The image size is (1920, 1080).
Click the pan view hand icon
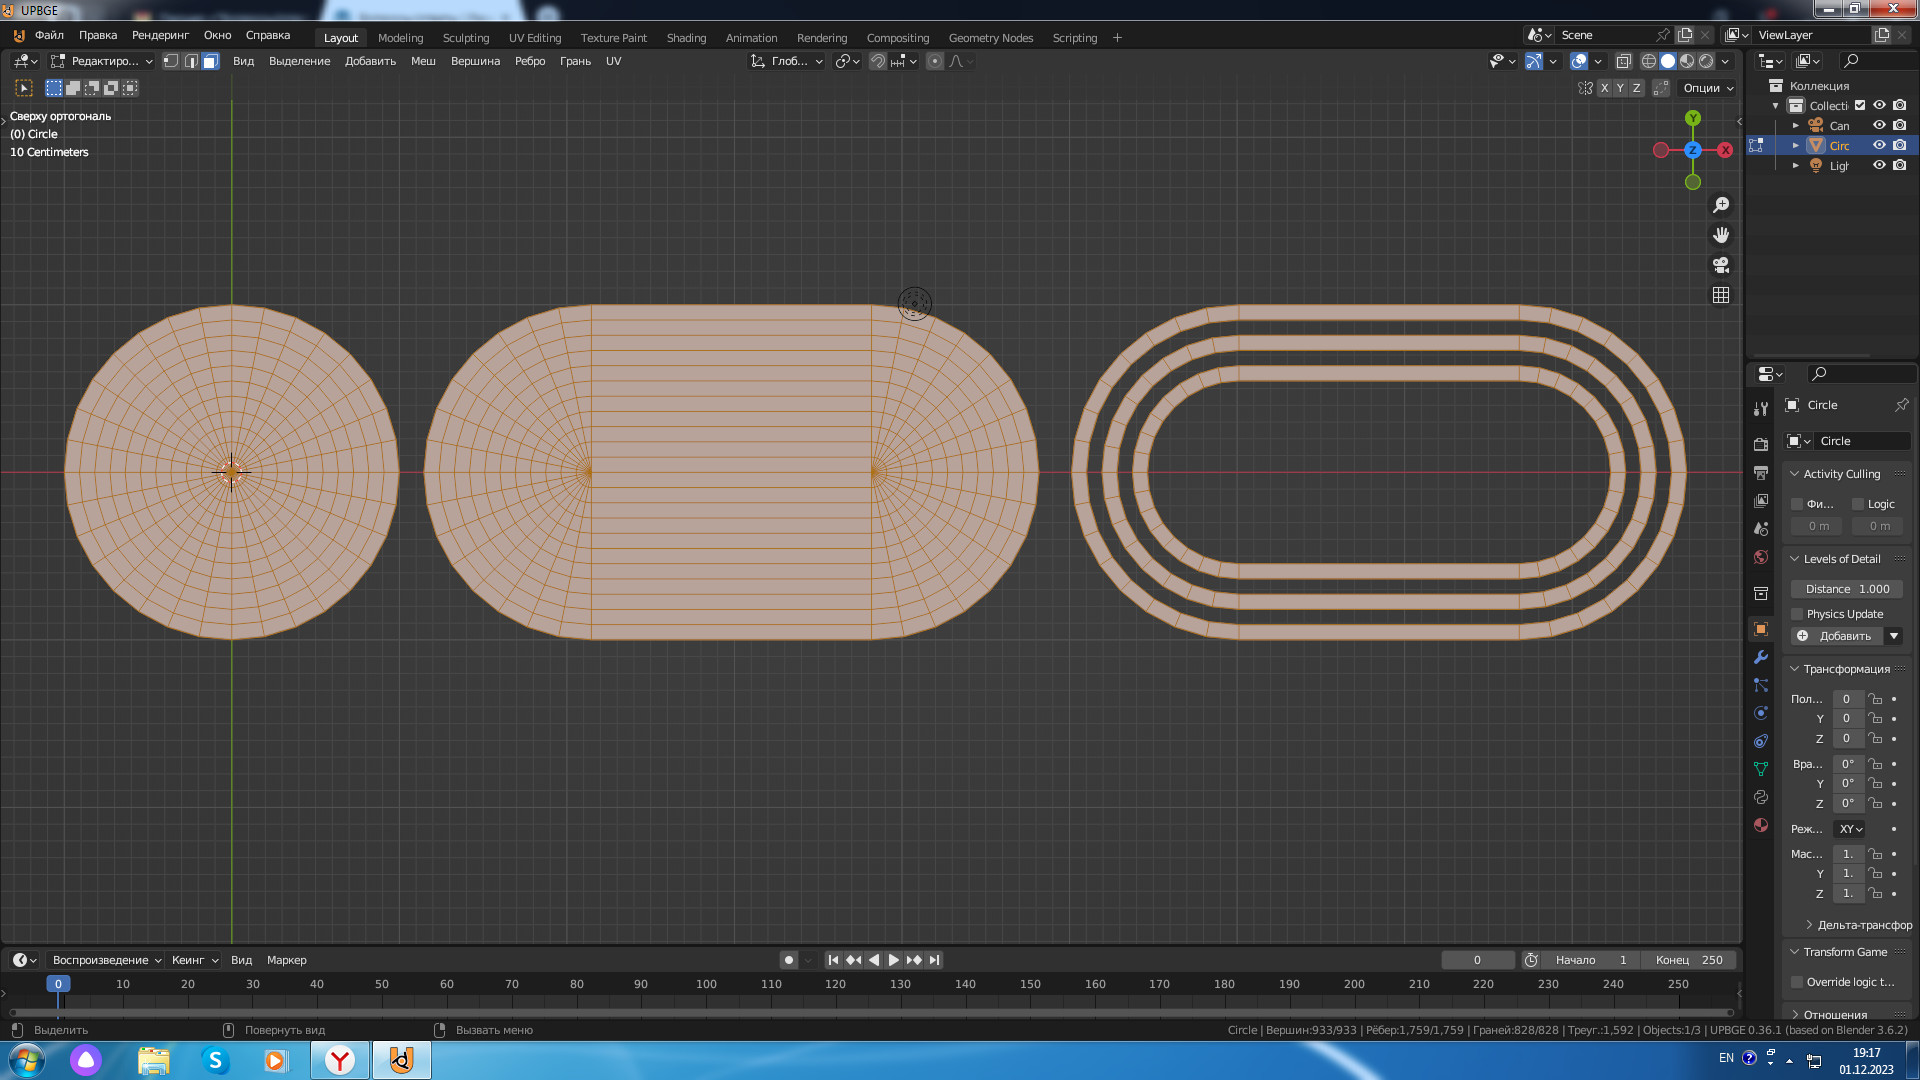(x=1721, y=235)
